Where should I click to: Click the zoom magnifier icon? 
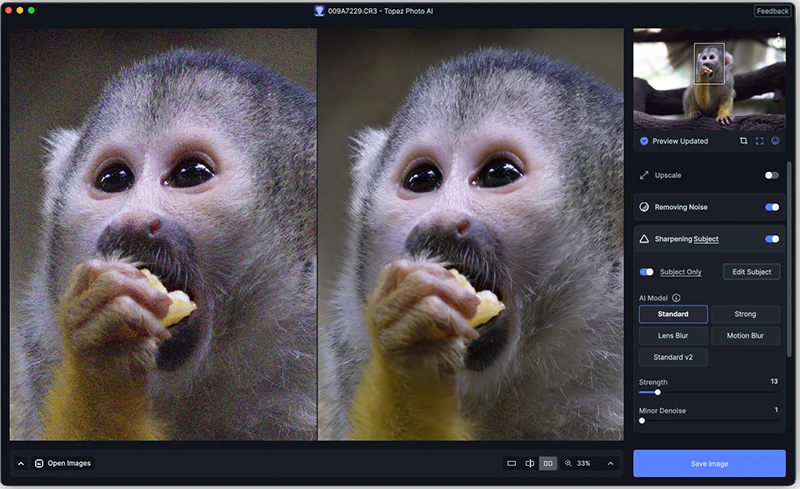pyautogui.click(x=569, y=463)
